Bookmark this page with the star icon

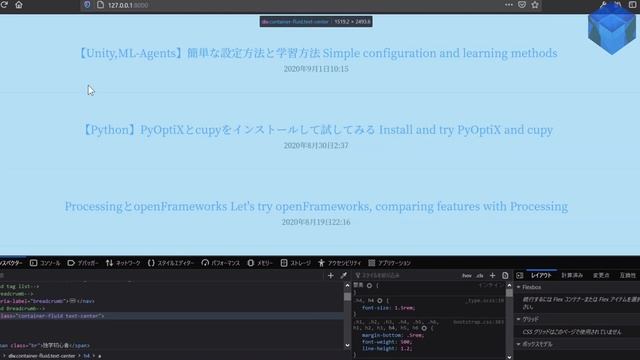535,5
